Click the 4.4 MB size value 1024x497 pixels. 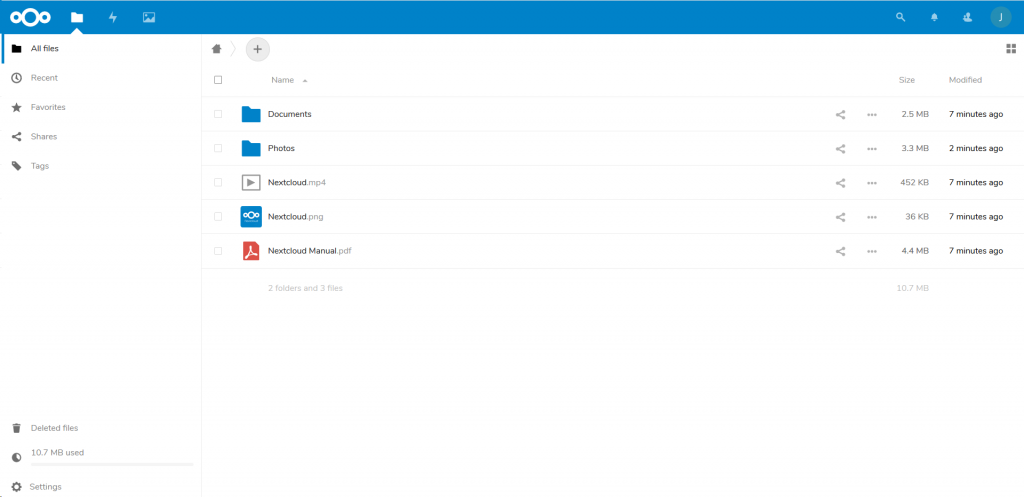(x=915, y=250)
